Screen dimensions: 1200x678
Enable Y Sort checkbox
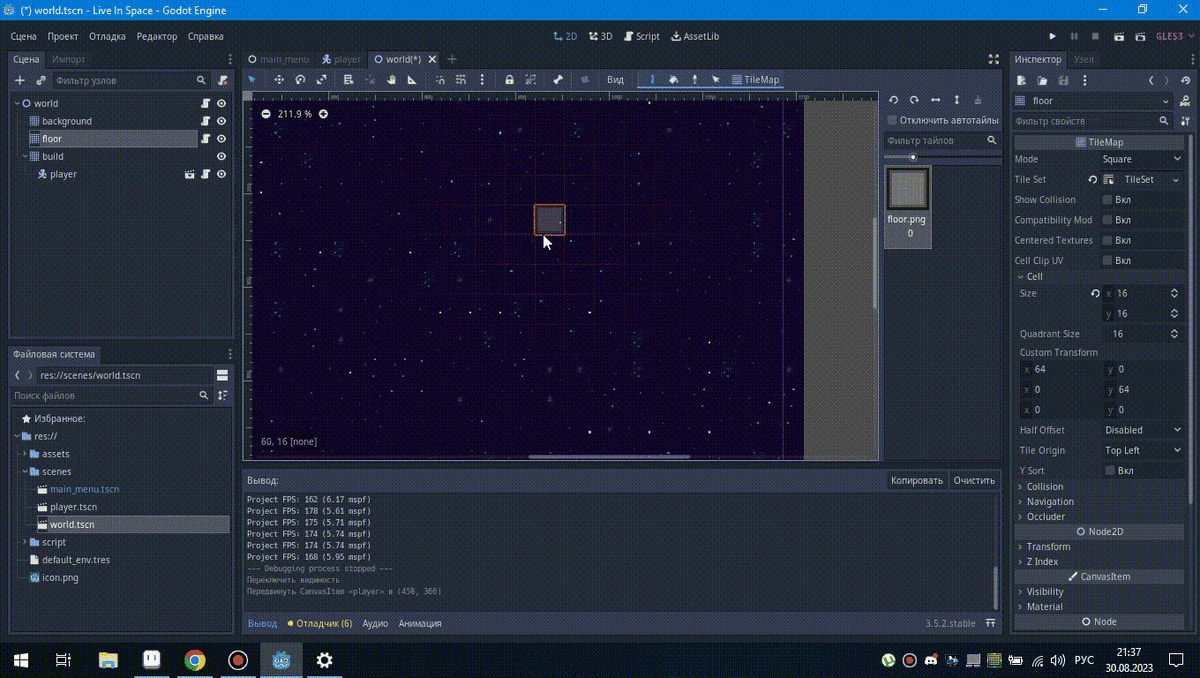pos(1109,470)
